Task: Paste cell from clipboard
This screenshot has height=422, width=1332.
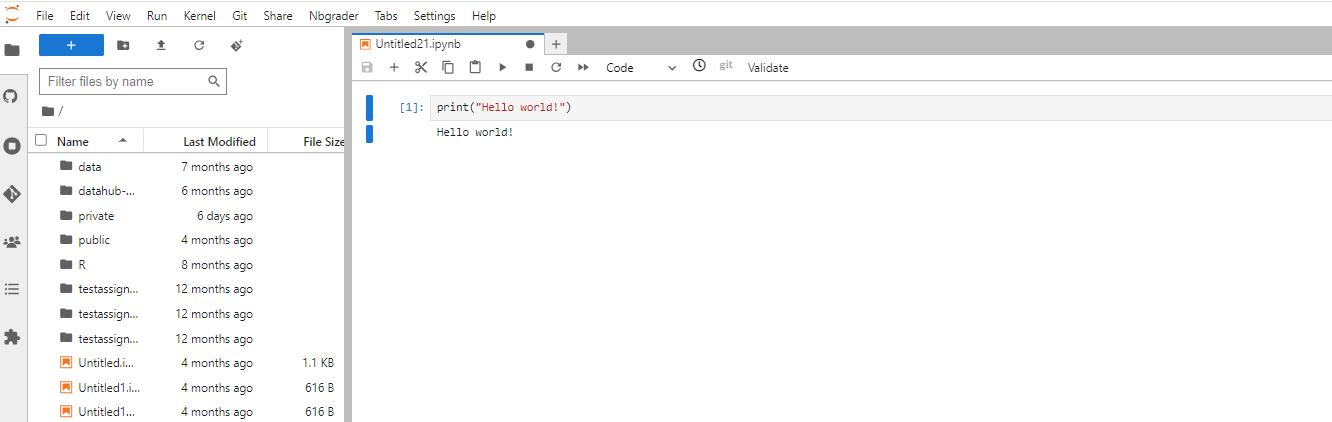Action: 475,67
